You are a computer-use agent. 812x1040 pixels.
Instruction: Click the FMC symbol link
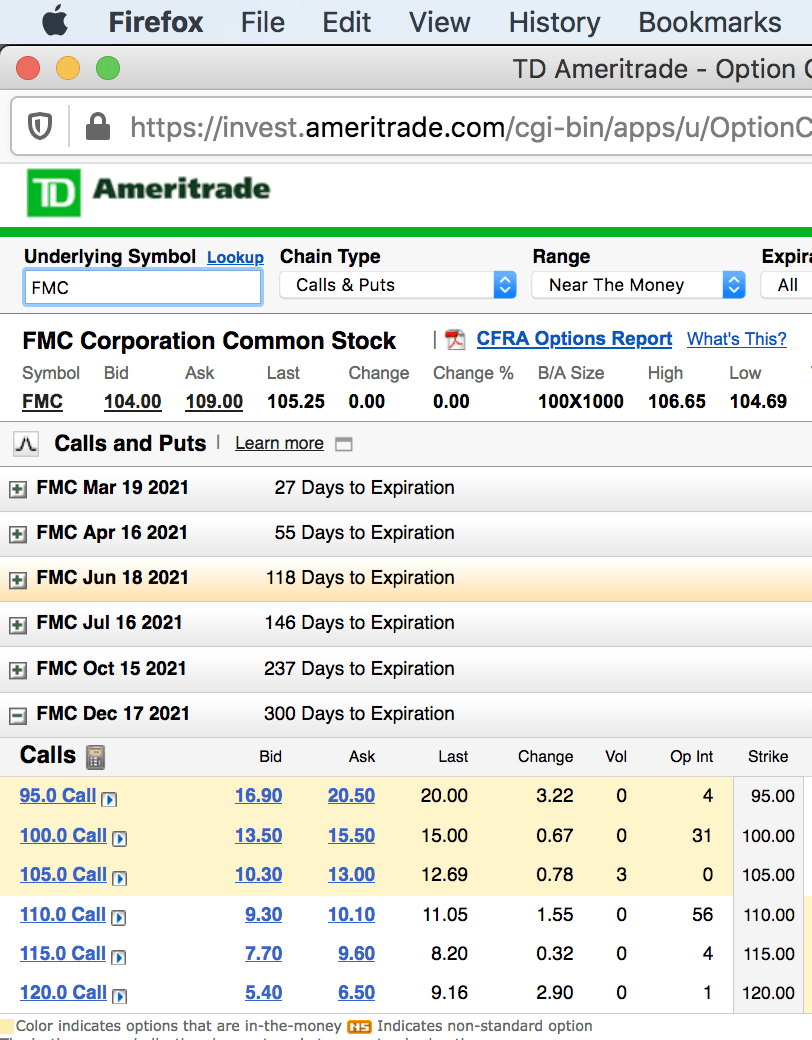pos(42,401)
